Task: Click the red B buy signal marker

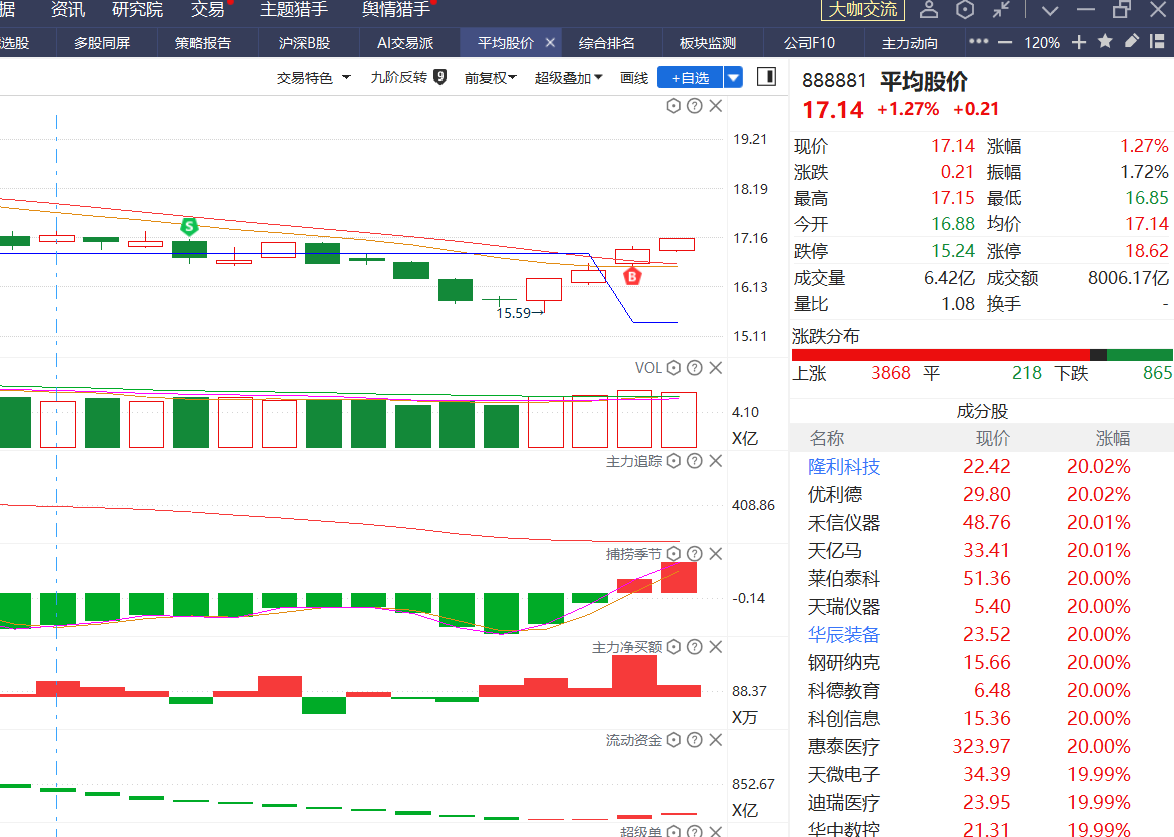Action: tap(632, 276)
